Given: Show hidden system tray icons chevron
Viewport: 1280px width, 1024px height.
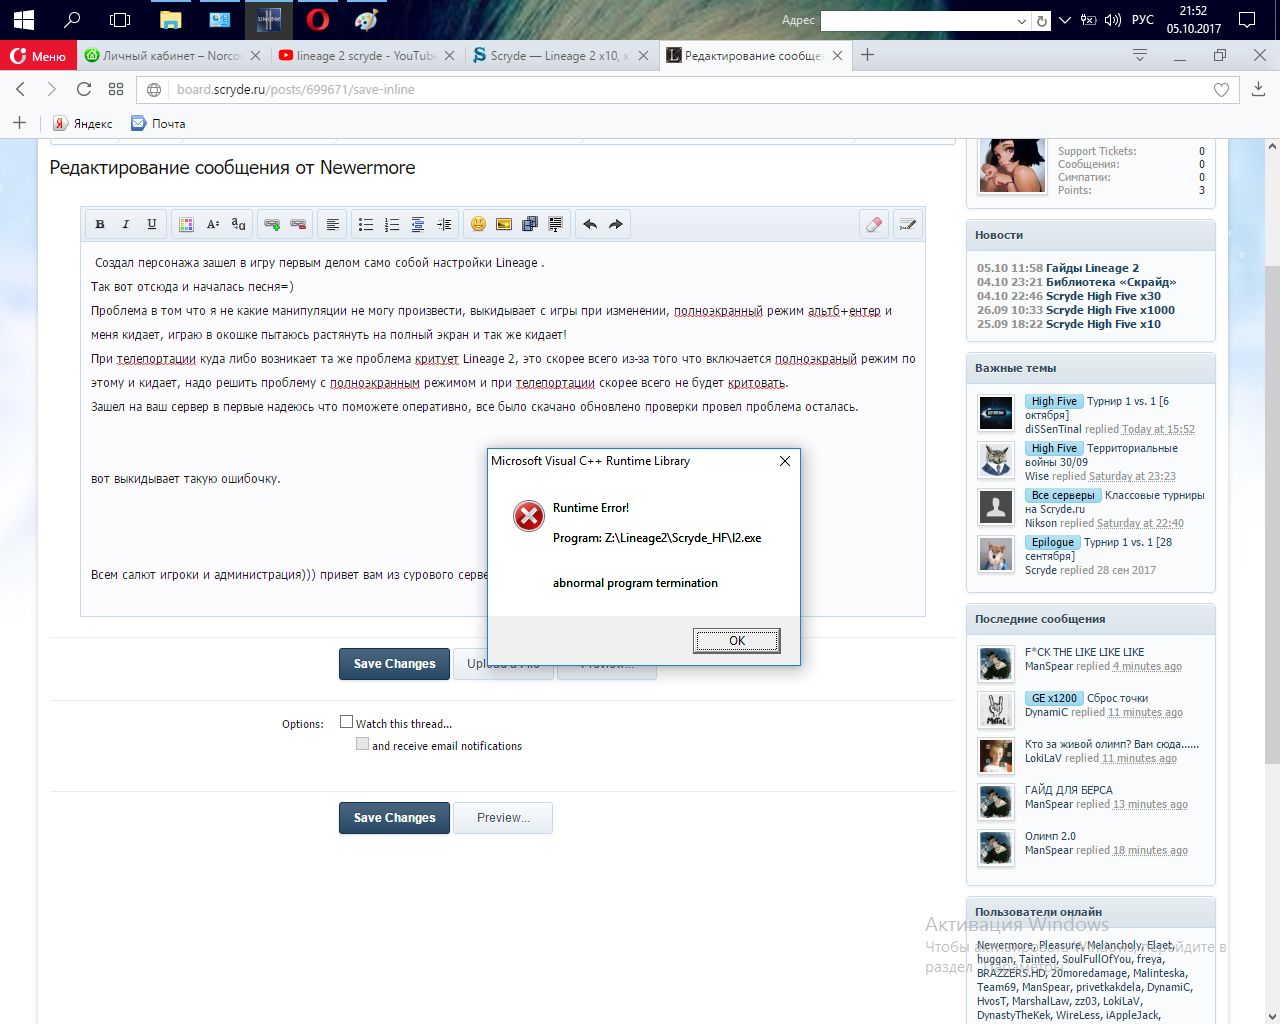Looking at the screenshot, I should pos(1064,20).
